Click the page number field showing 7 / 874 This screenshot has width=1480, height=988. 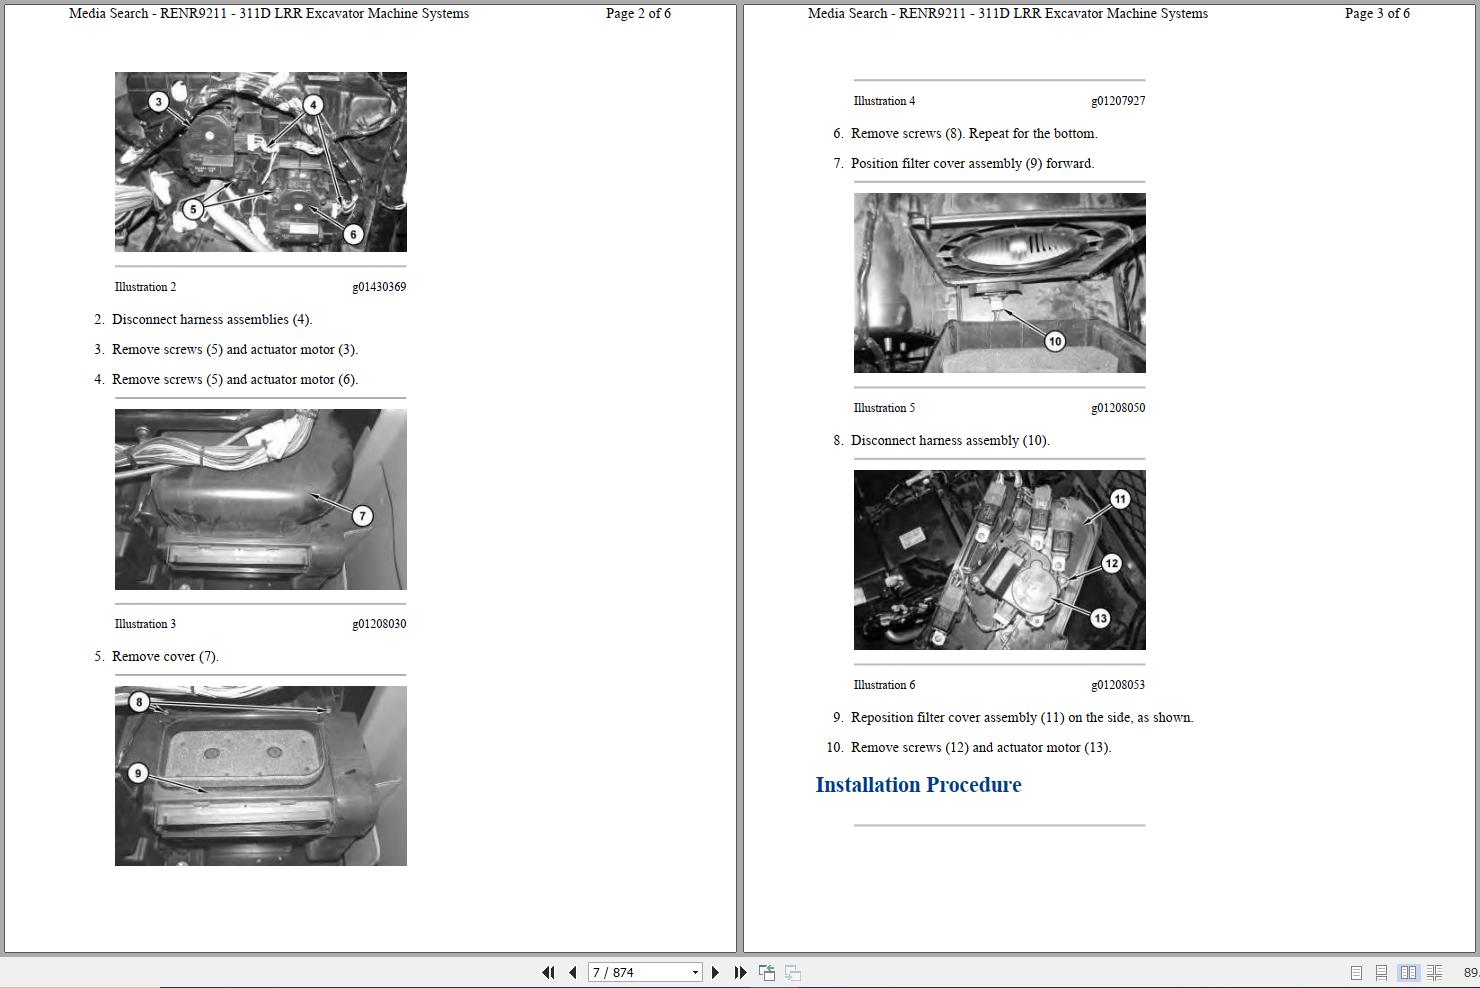coord(630,971)
